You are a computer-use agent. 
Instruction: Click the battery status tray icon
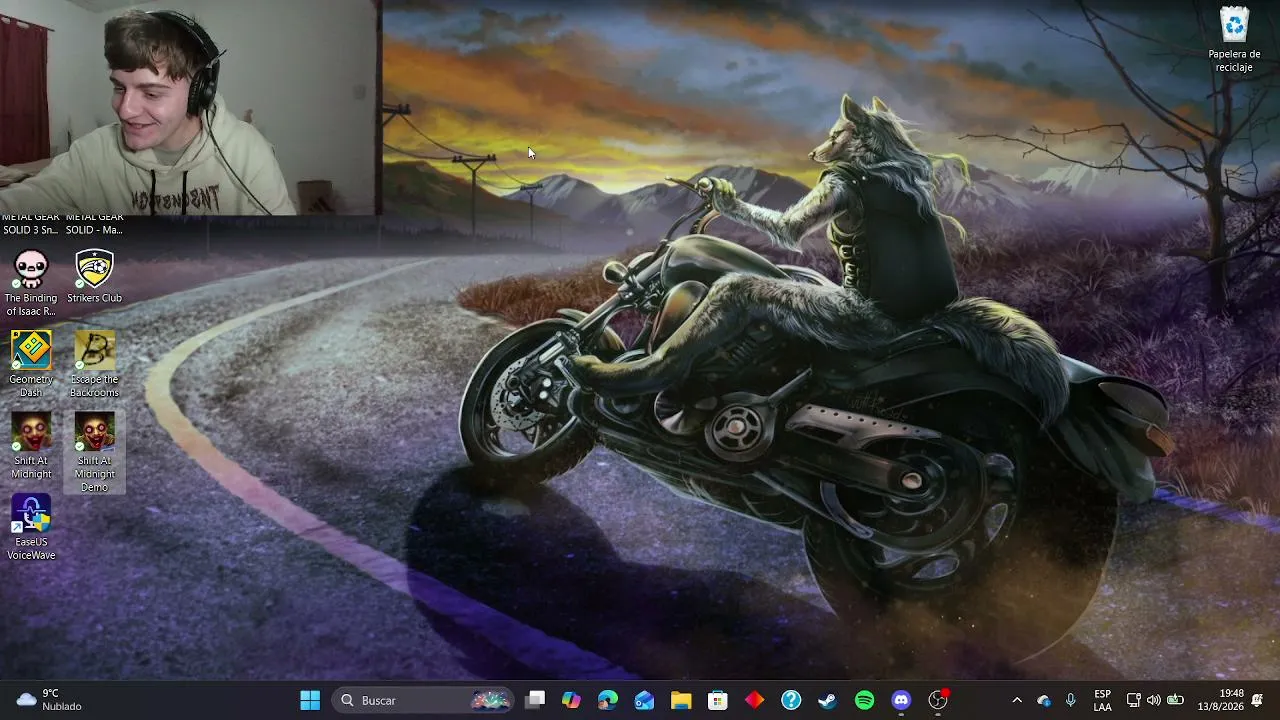(x=1176, y=700)
